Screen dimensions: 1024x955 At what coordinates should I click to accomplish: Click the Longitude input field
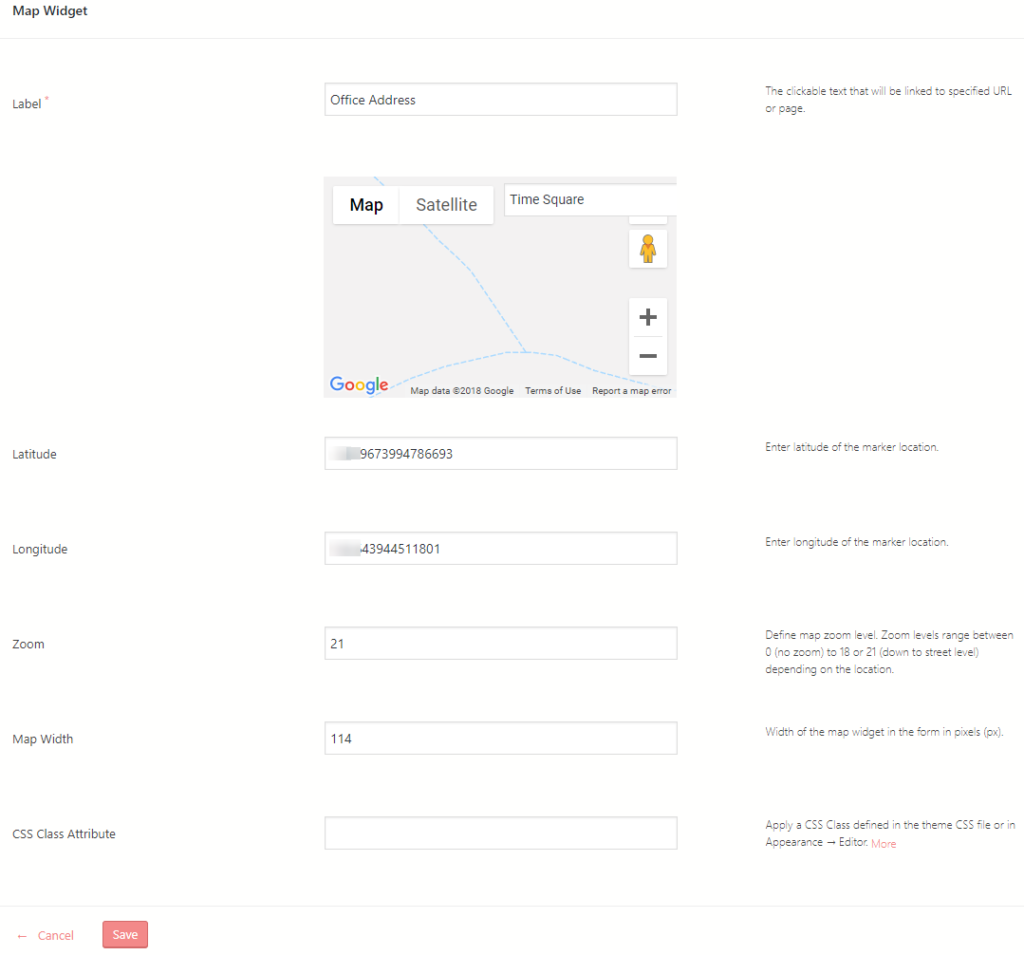coord(500,548)
